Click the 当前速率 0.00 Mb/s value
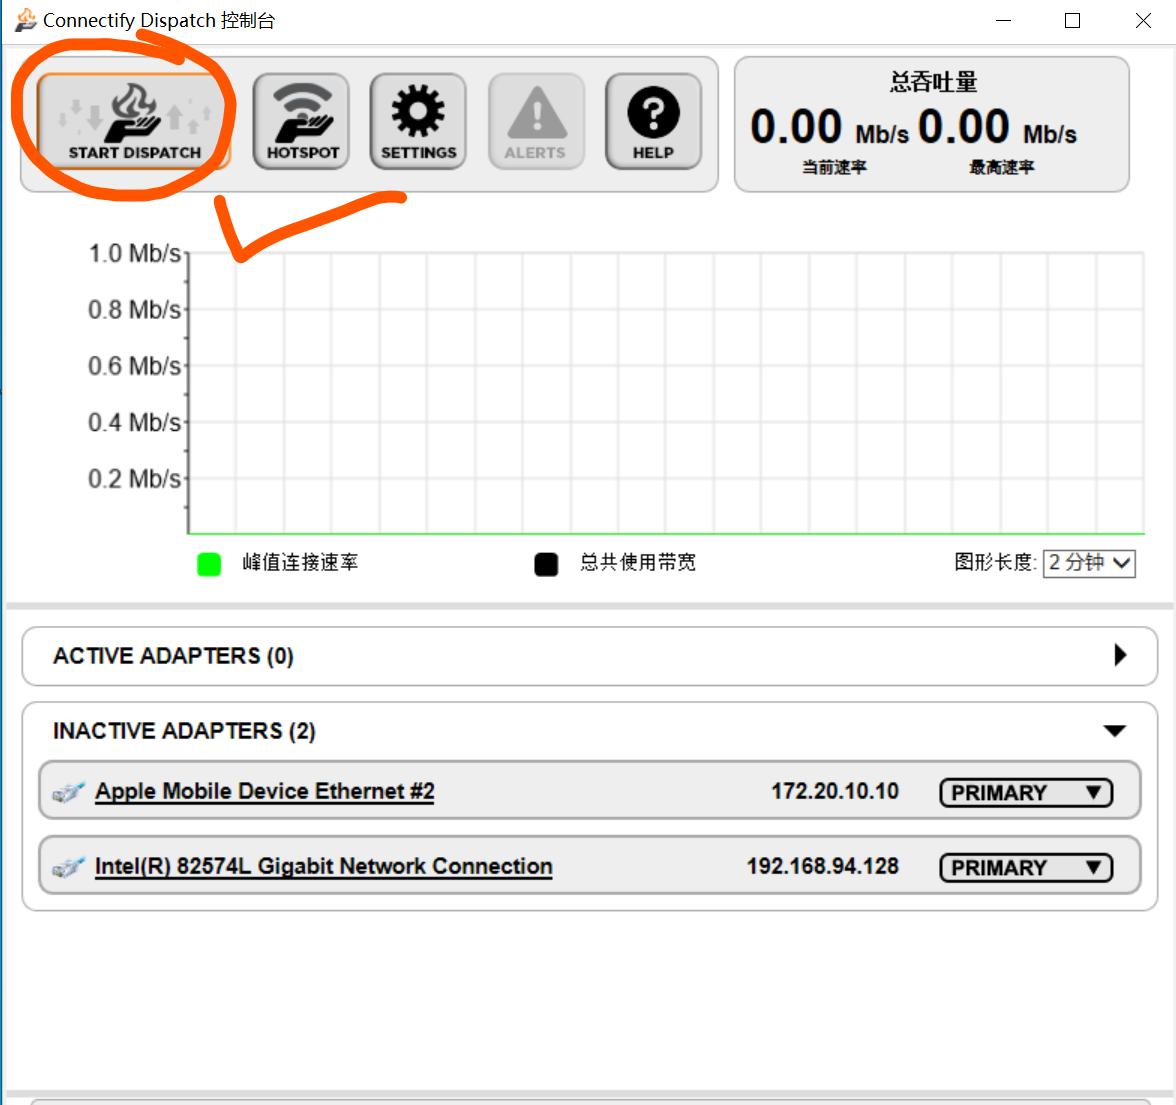This screenshot has height=1105, width=1176. (x=830, y=127)
